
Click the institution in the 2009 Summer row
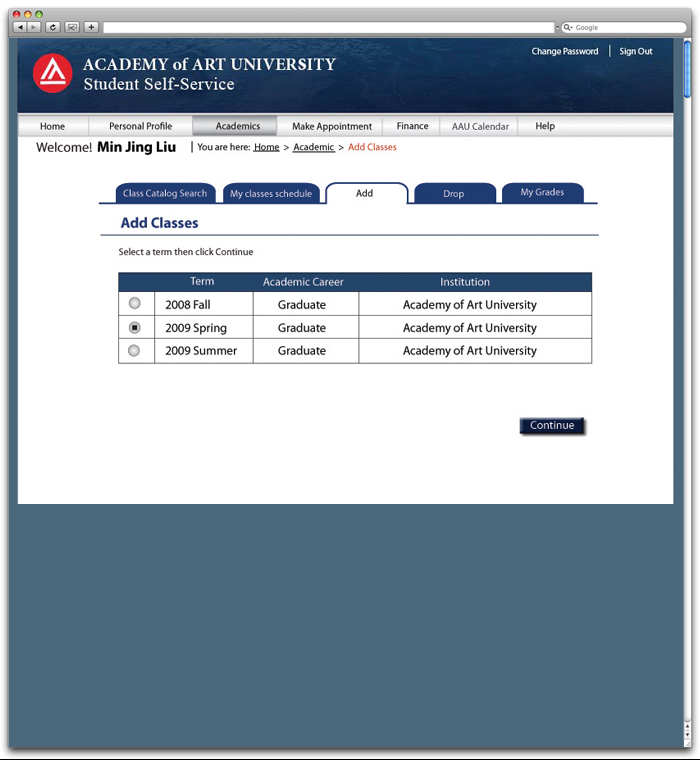470,350
